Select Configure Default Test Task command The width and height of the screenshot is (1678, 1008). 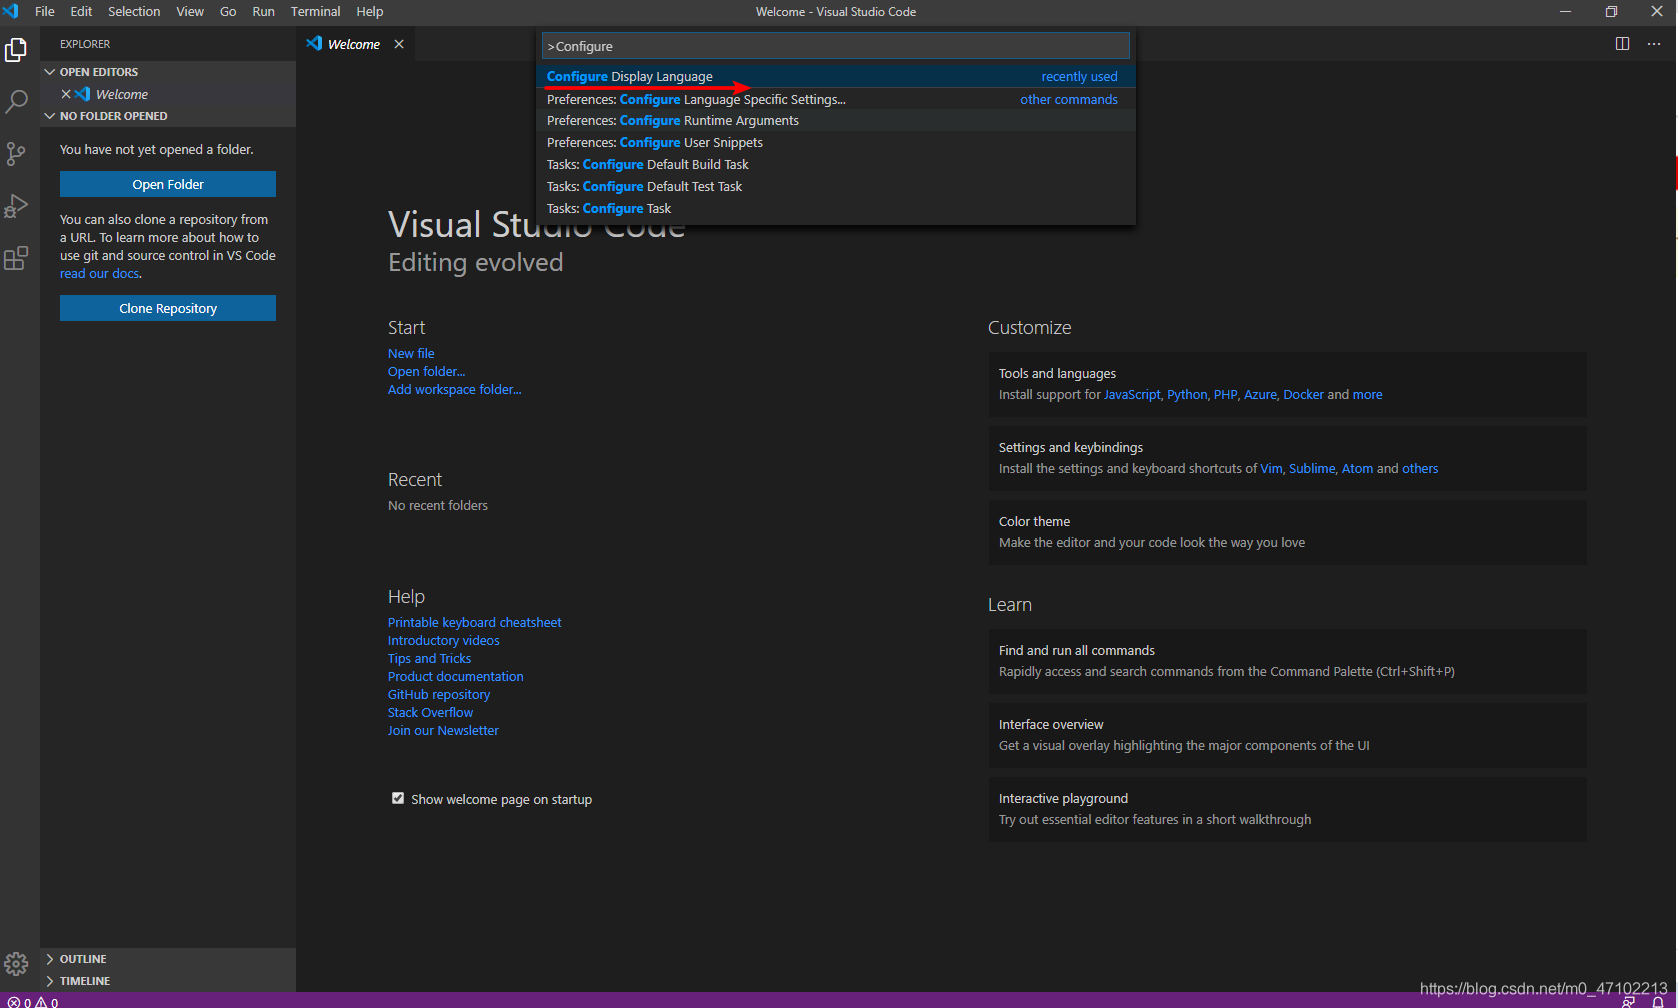pyautogui.click(x=836, y=186)
